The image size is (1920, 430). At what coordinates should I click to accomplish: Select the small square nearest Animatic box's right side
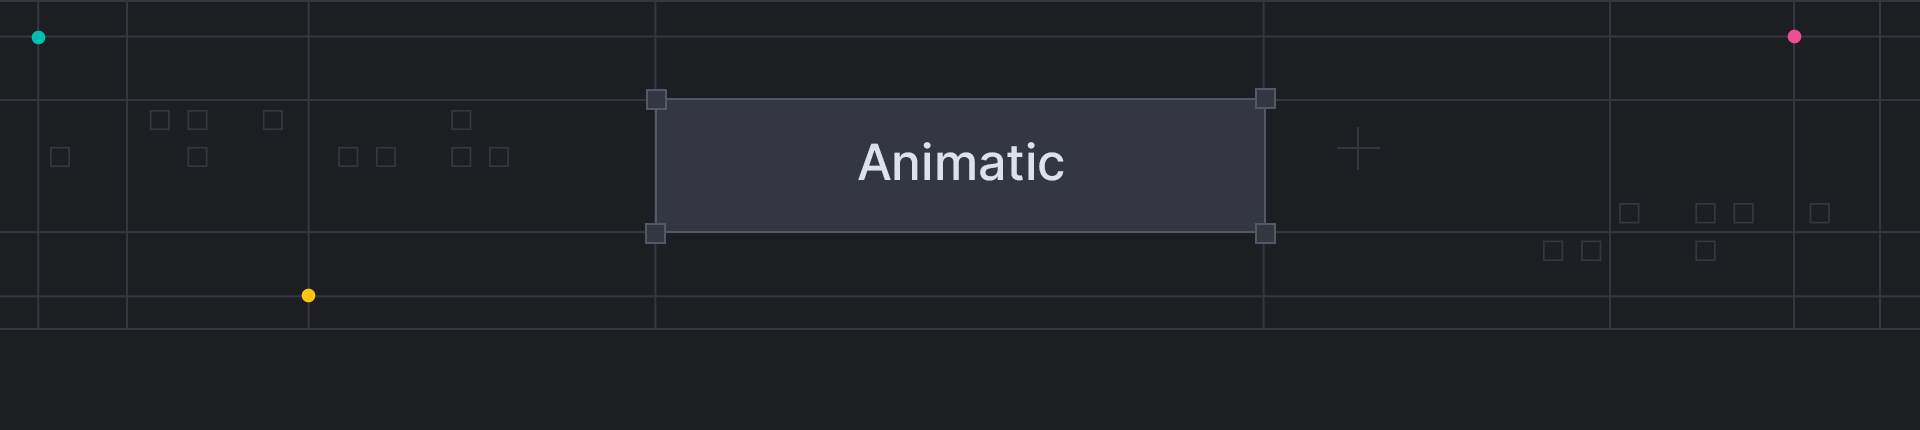click(1553, 251)
